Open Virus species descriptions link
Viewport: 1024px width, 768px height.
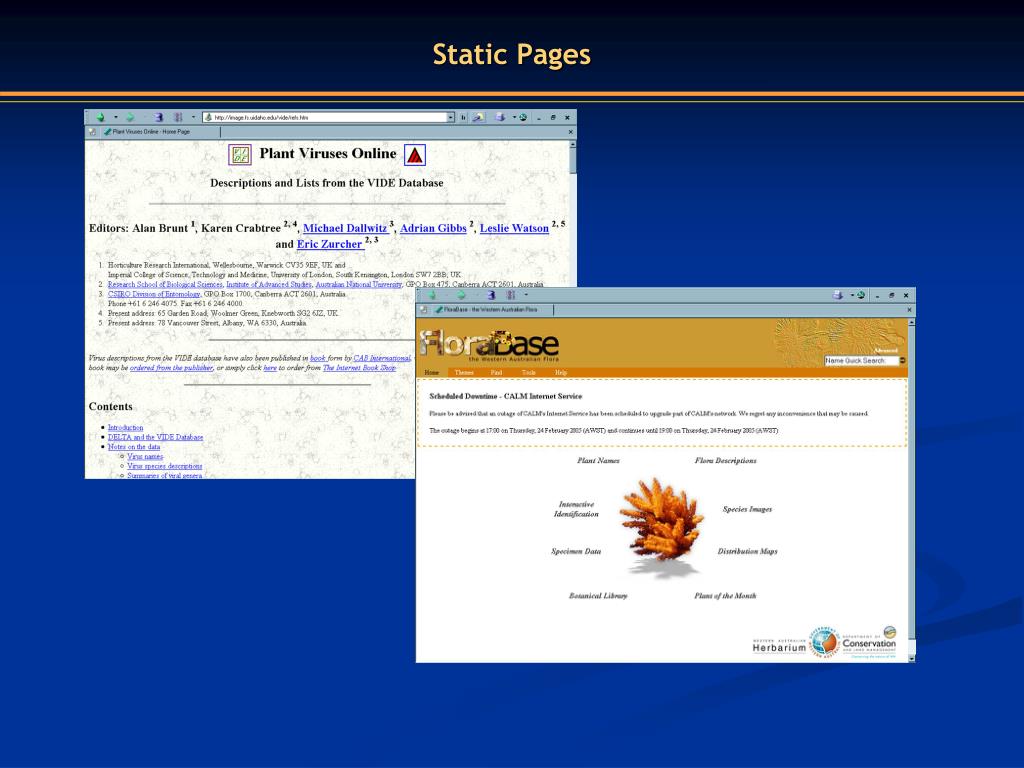(165, 466)
